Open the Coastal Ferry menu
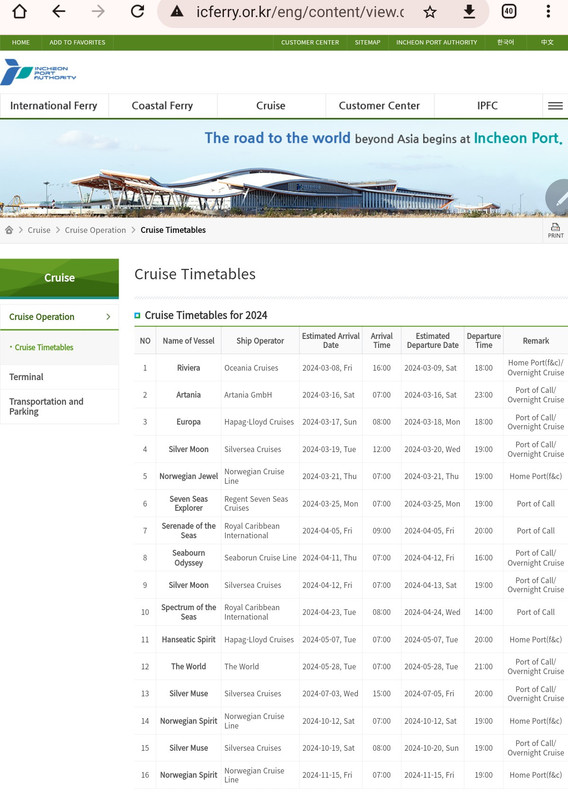The height and width of the screenshot is (800, 568). [x=162, y=106]
